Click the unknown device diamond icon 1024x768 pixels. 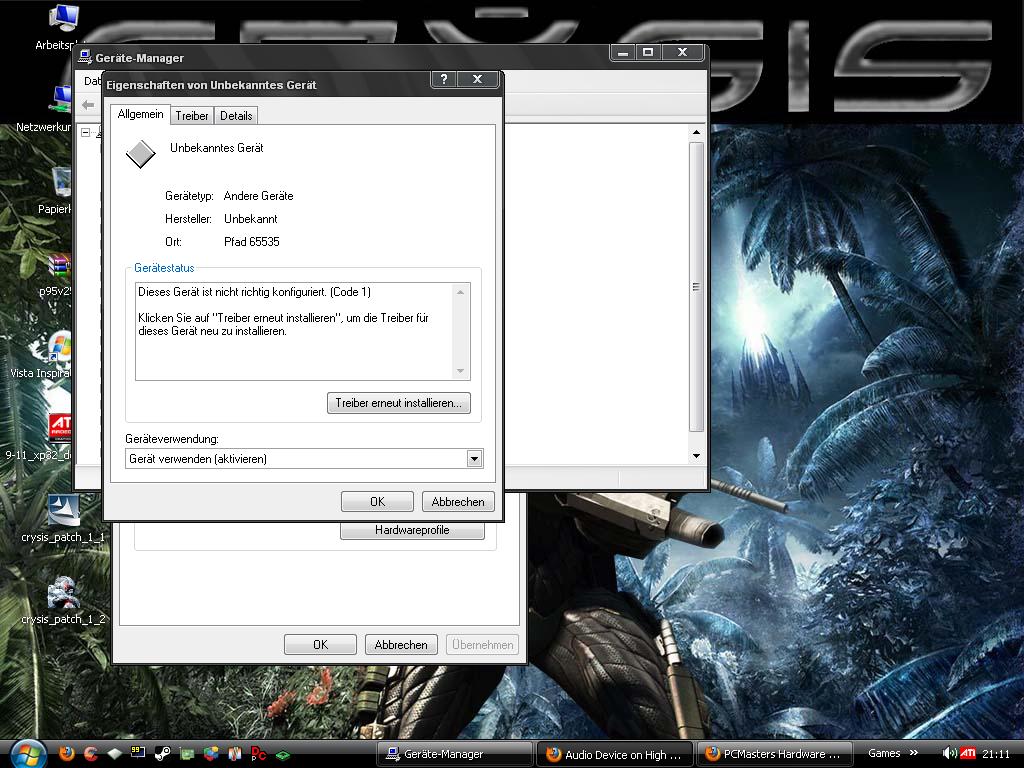coord(140,154)
